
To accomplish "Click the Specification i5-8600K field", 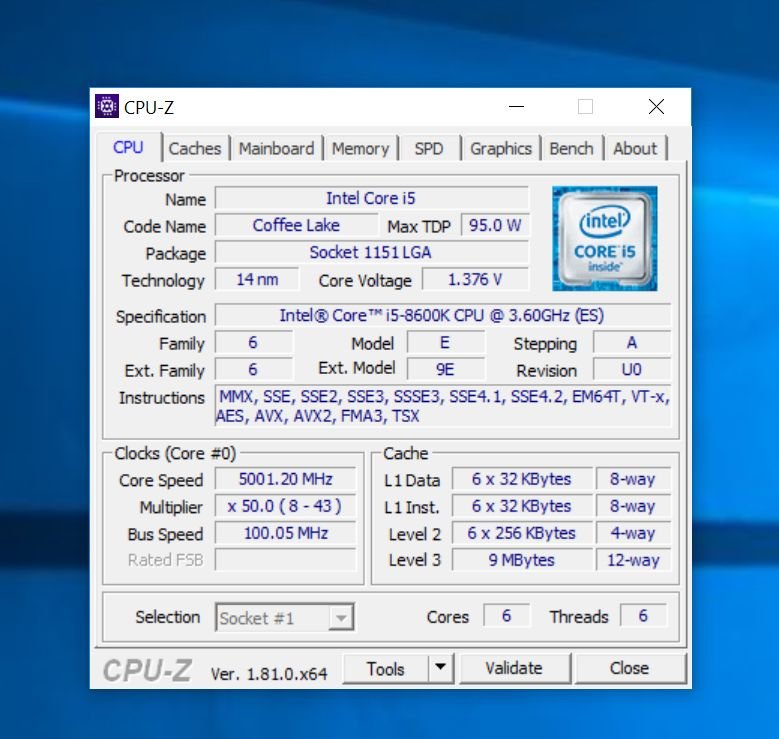I will pyautogui.click(x=442, y=315).
